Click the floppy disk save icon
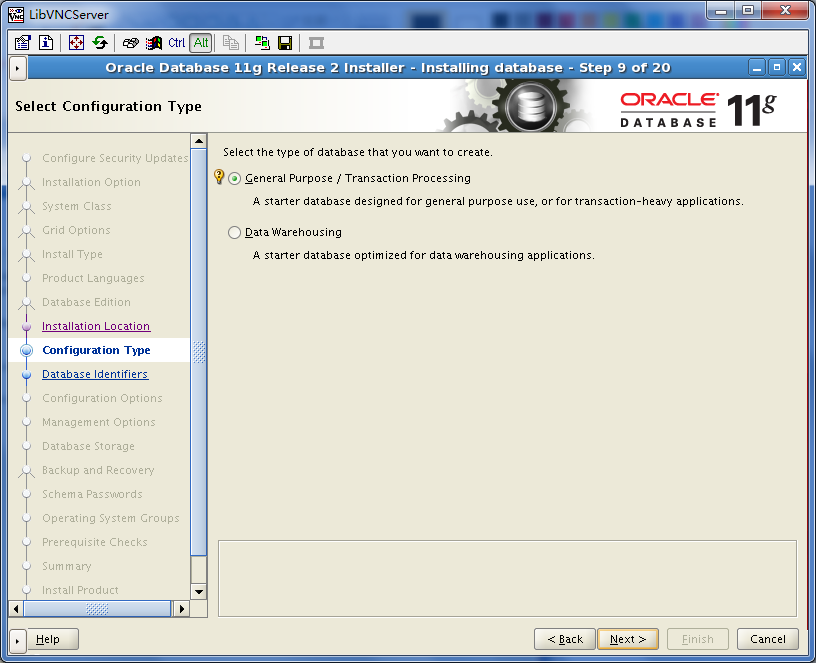The width and height of the screenshot is (816, 663). (285, 43)
